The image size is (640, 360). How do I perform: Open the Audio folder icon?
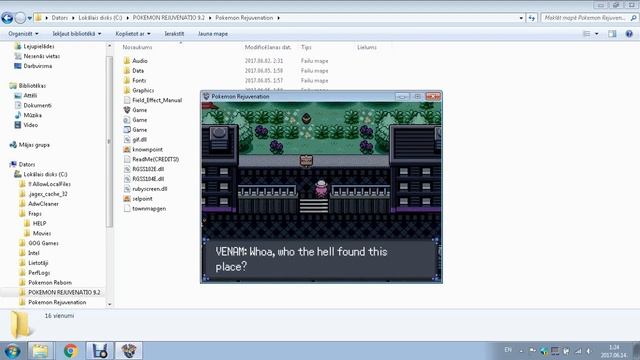[x=127, y=61]
